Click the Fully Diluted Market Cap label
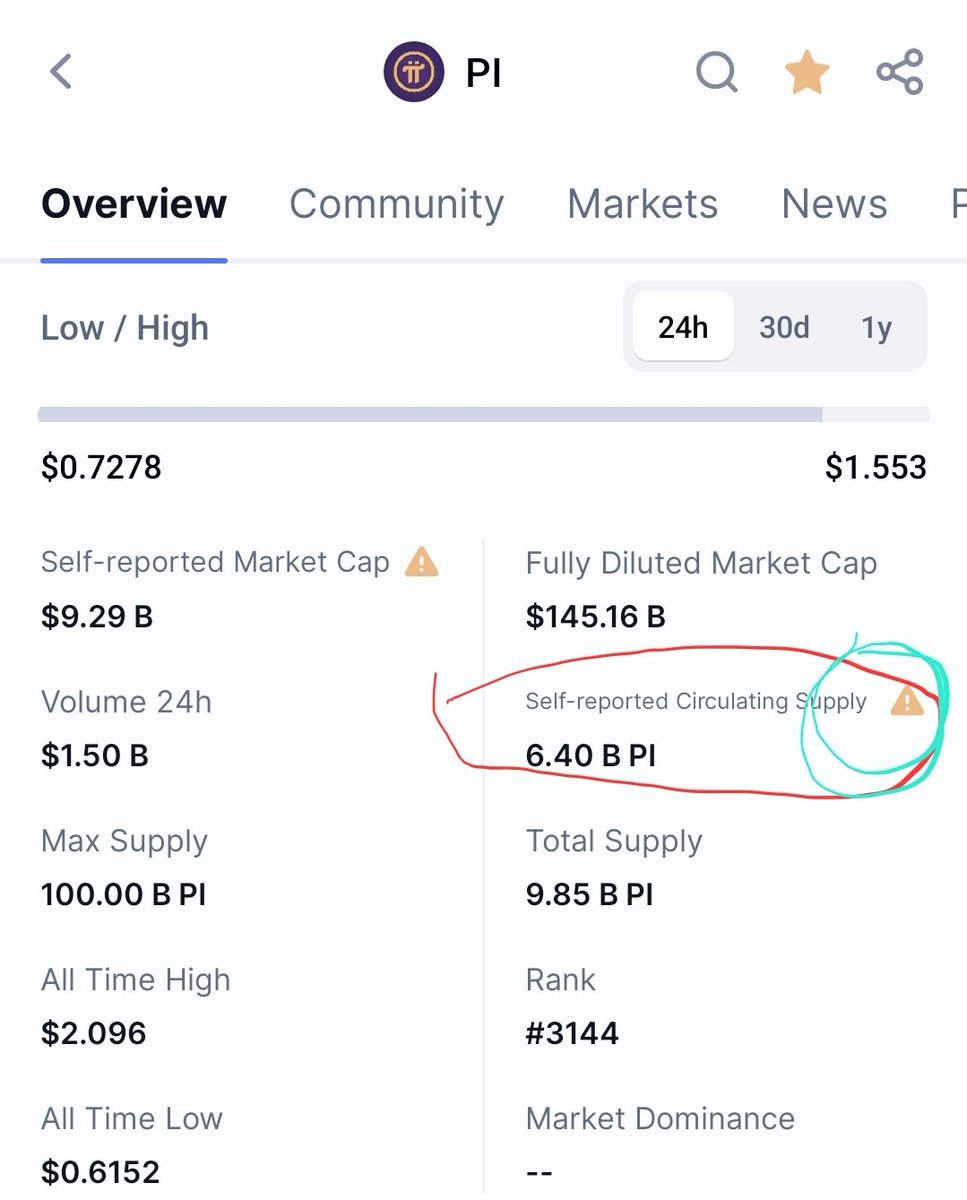 click(701, 563)
